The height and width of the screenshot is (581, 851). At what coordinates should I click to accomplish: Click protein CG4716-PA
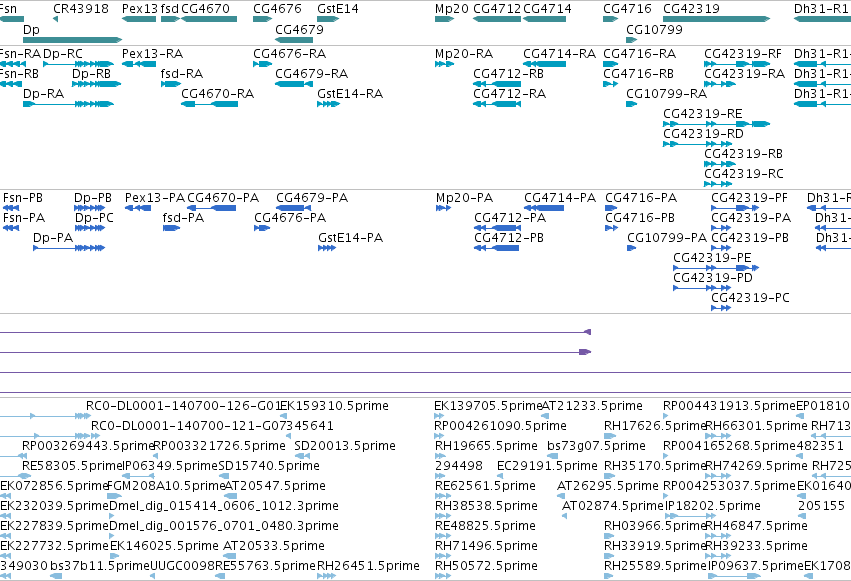tap(641, 198)
